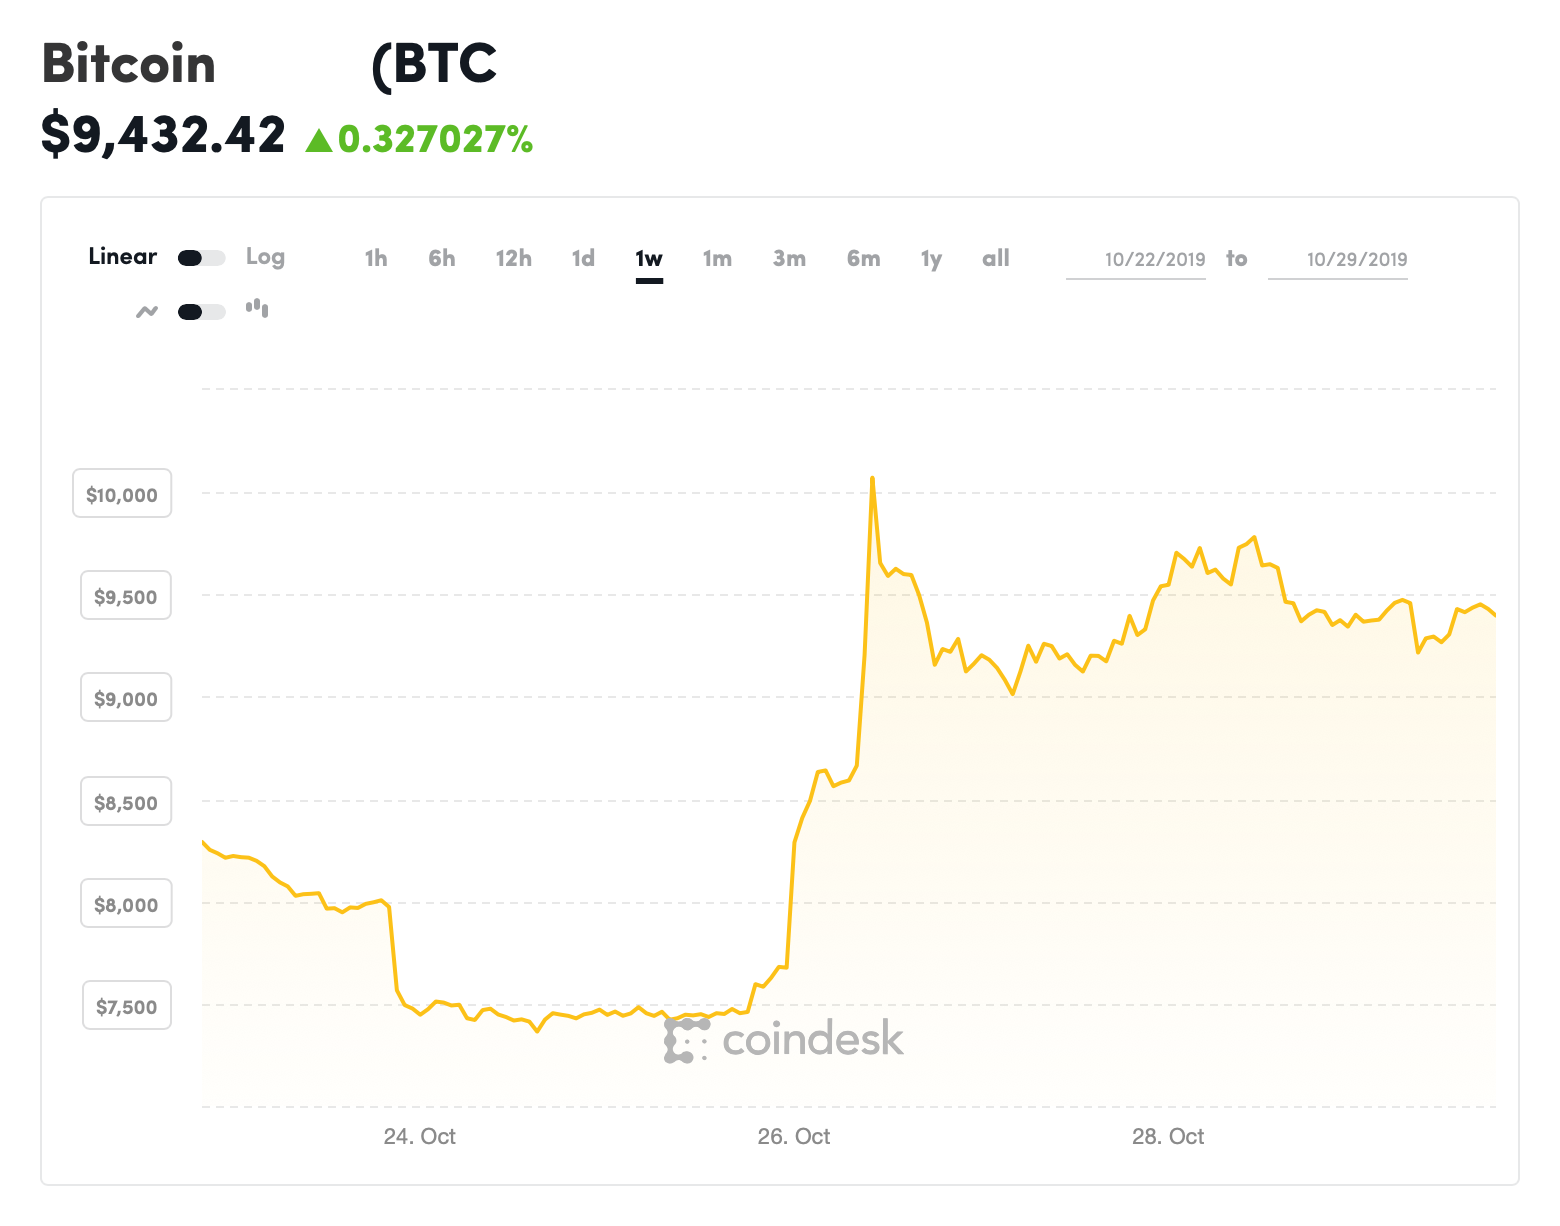Show the 3m time range
The width and height of the screenshot is (1560, 1226).
click(789, 258)
